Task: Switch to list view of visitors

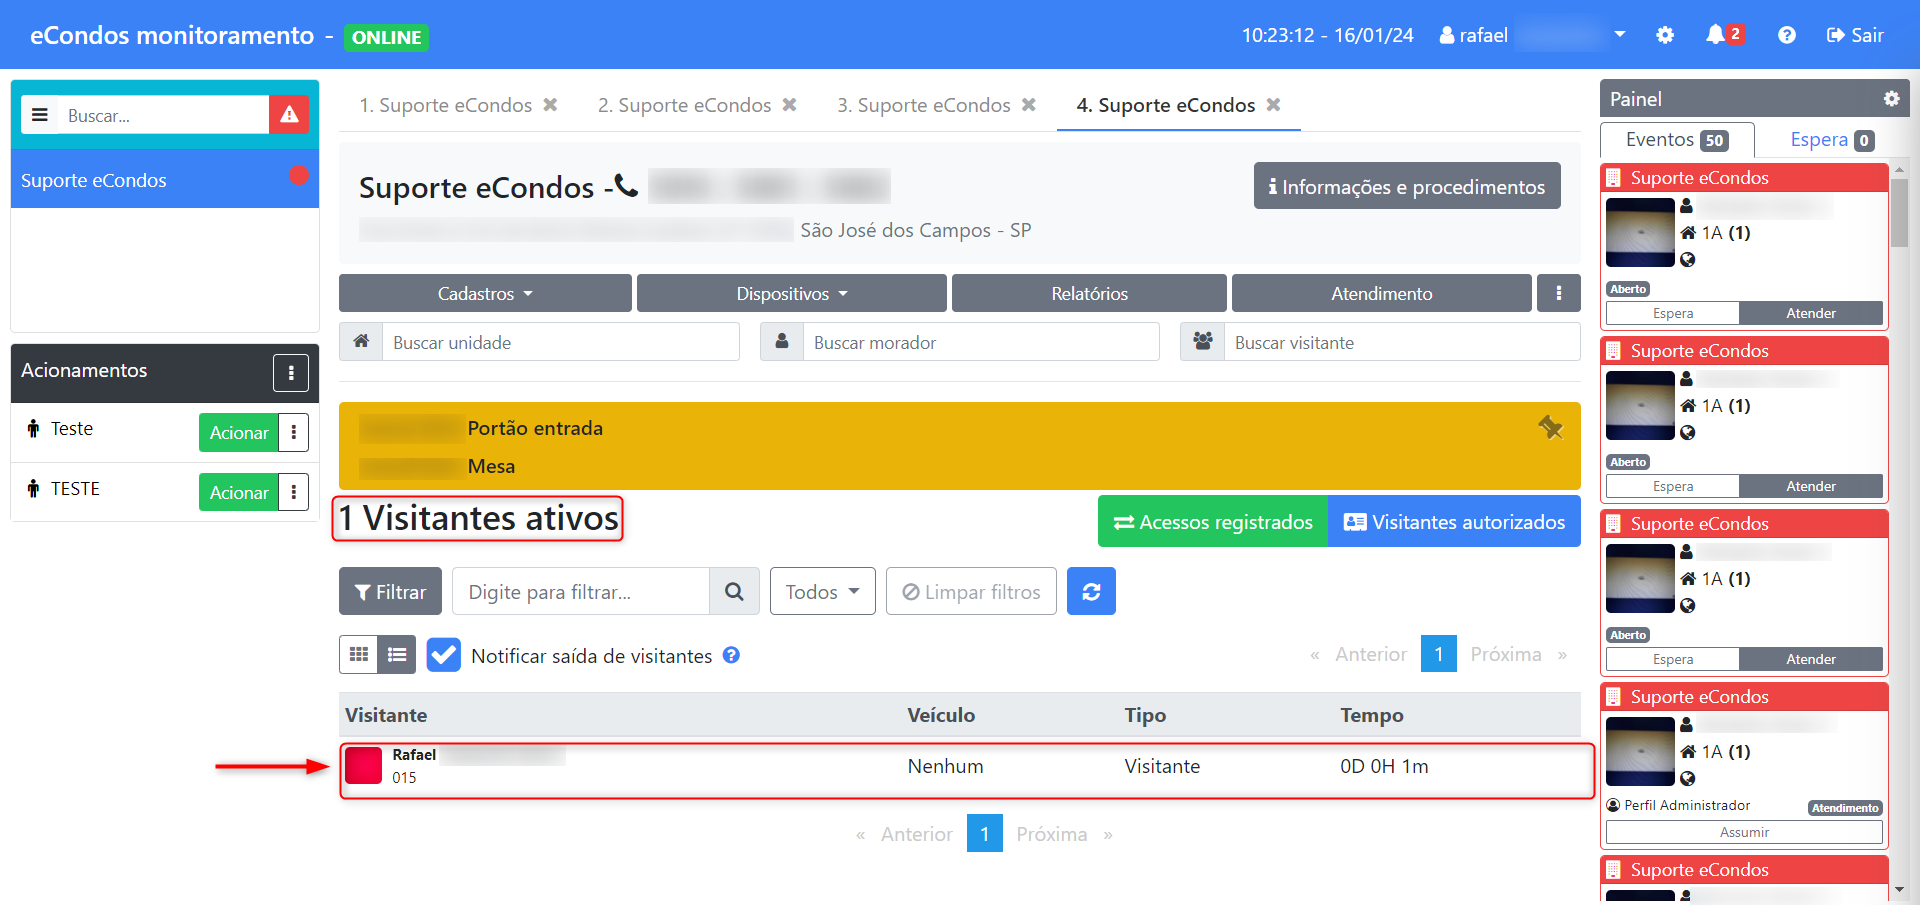Action: (x=397, y=655)
